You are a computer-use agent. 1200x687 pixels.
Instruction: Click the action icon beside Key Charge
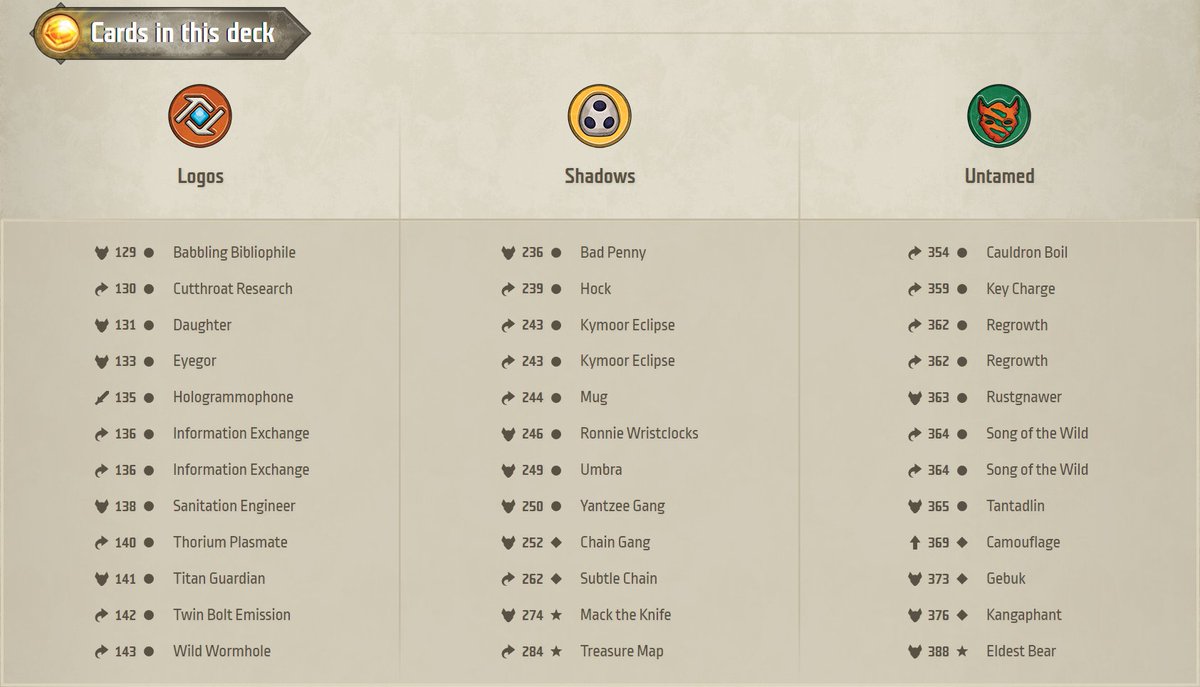(x=914, y=289)
